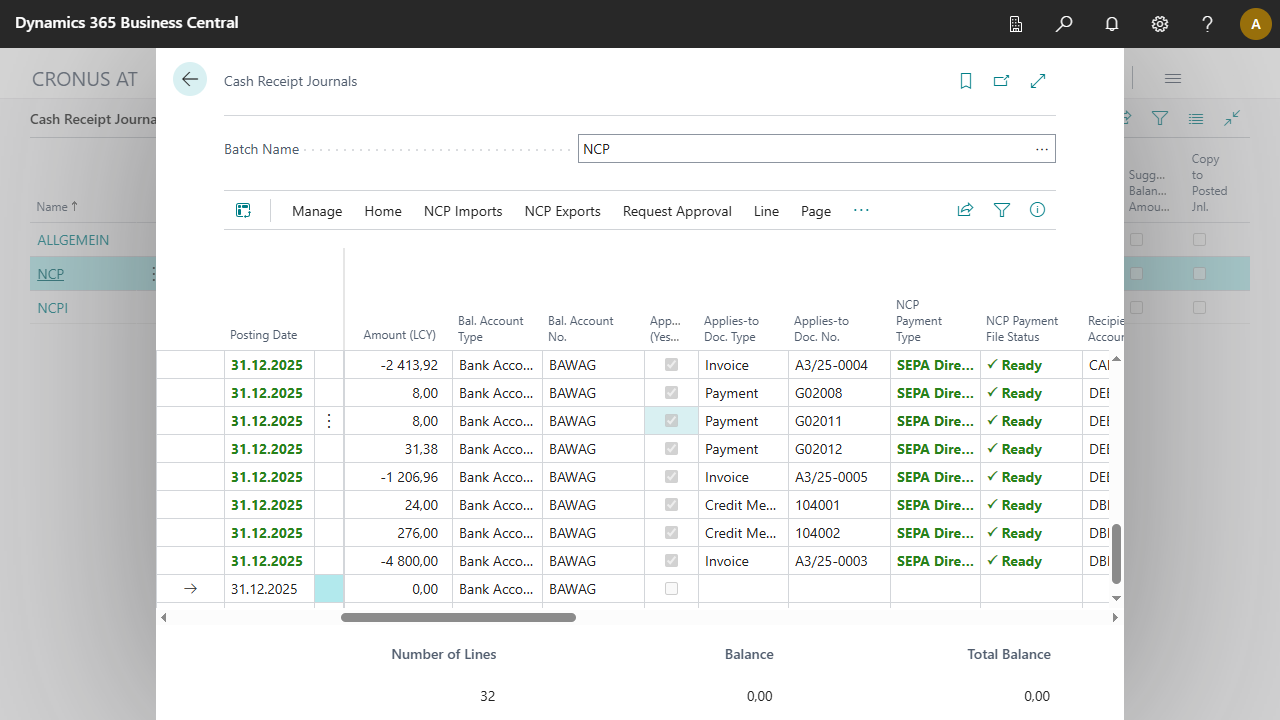1280x720 pixels.
Task: Select Credit Memo cell for 104002
Action: [x=743, y=533]
